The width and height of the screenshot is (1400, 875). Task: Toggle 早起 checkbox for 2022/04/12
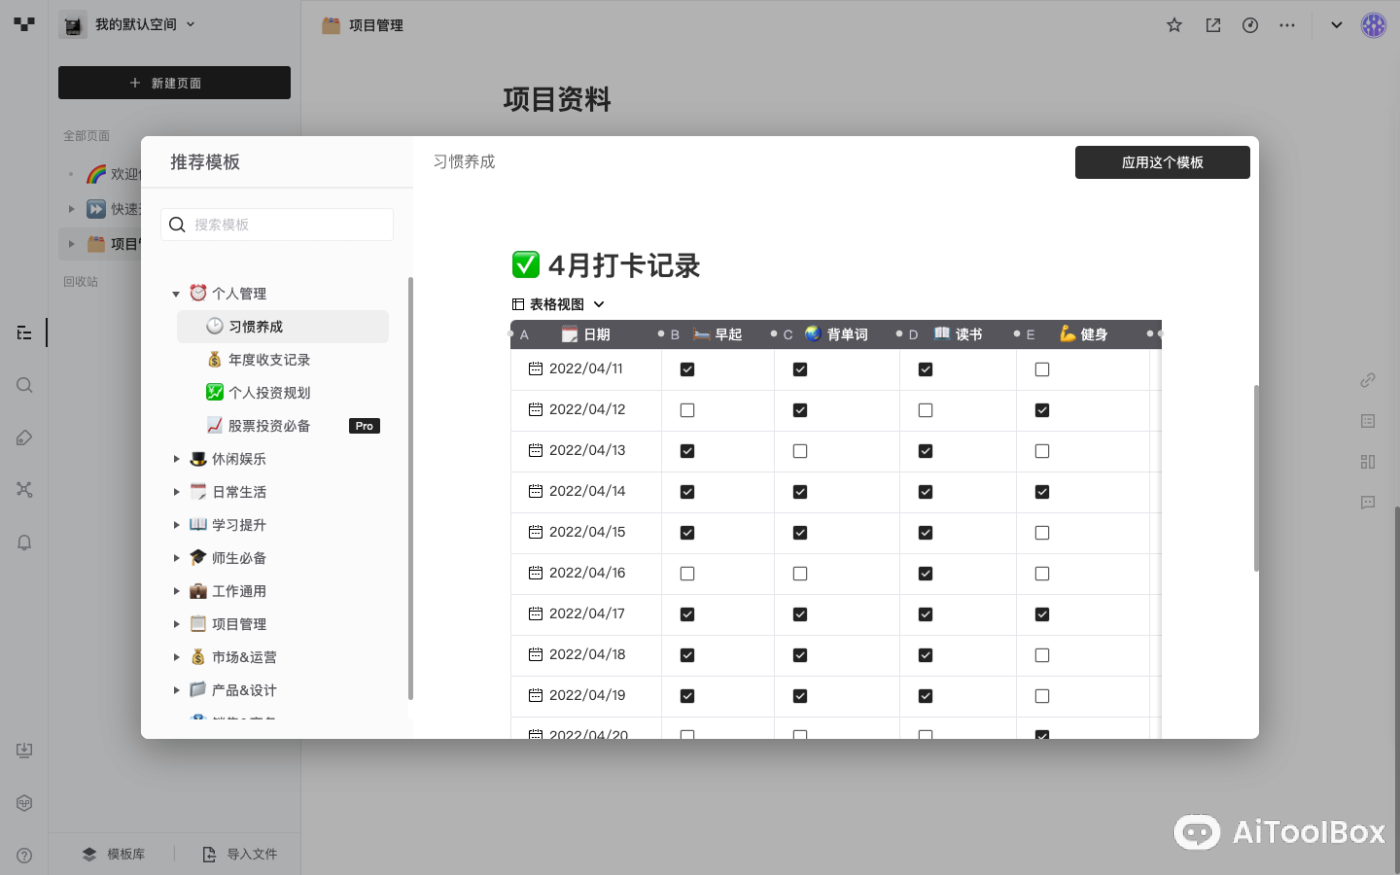pyautogui.click(x=687, y=410)
